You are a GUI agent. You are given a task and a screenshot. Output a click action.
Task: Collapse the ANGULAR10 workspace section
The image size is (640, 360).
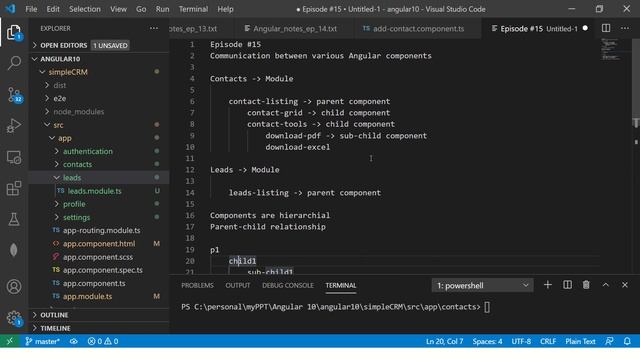[99, 59]
